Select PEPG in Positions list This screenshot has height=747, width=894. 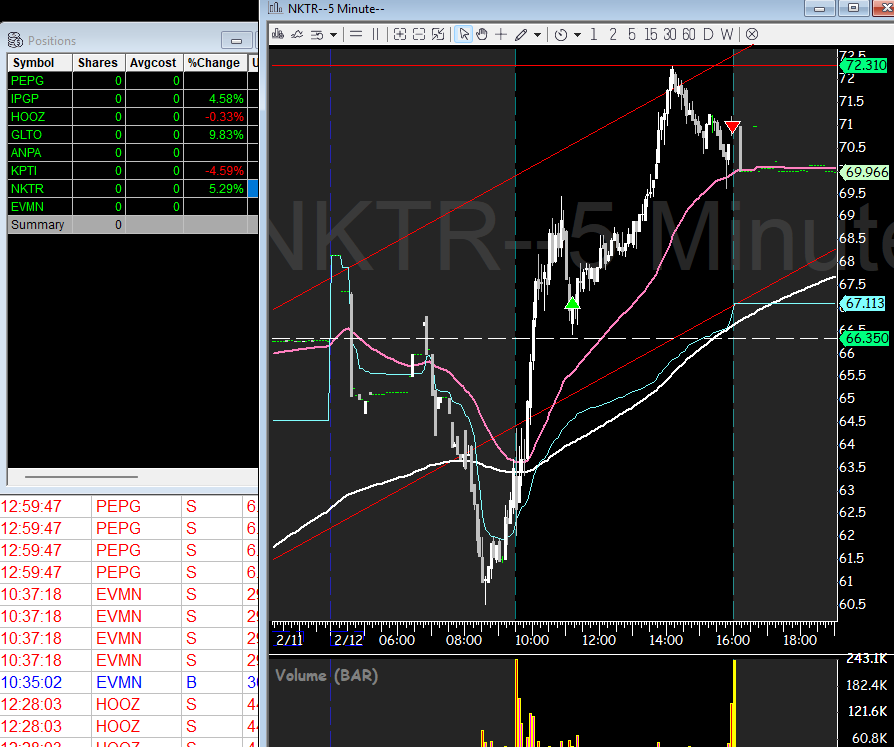click(27, 81)
